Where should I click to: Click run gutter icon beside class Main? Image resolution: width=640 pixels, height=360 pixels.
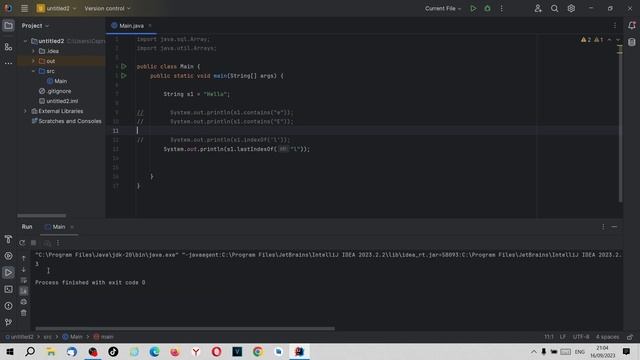click(x=124, y=66)
